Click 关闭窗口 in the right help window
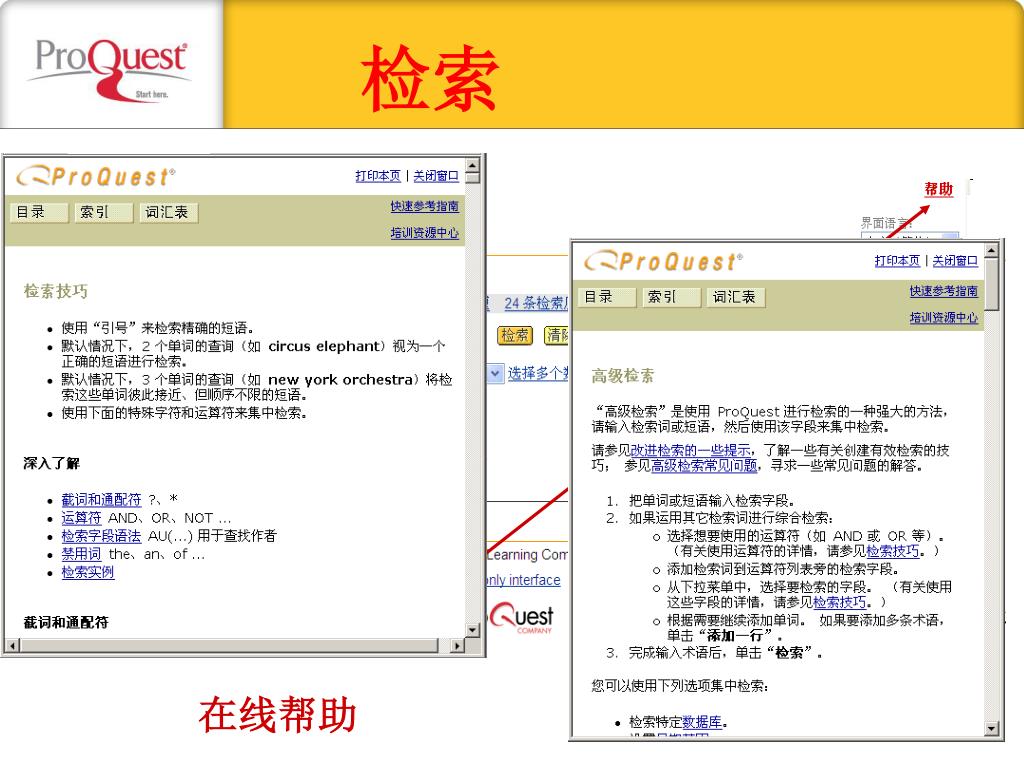 click(x=955, y=261)
